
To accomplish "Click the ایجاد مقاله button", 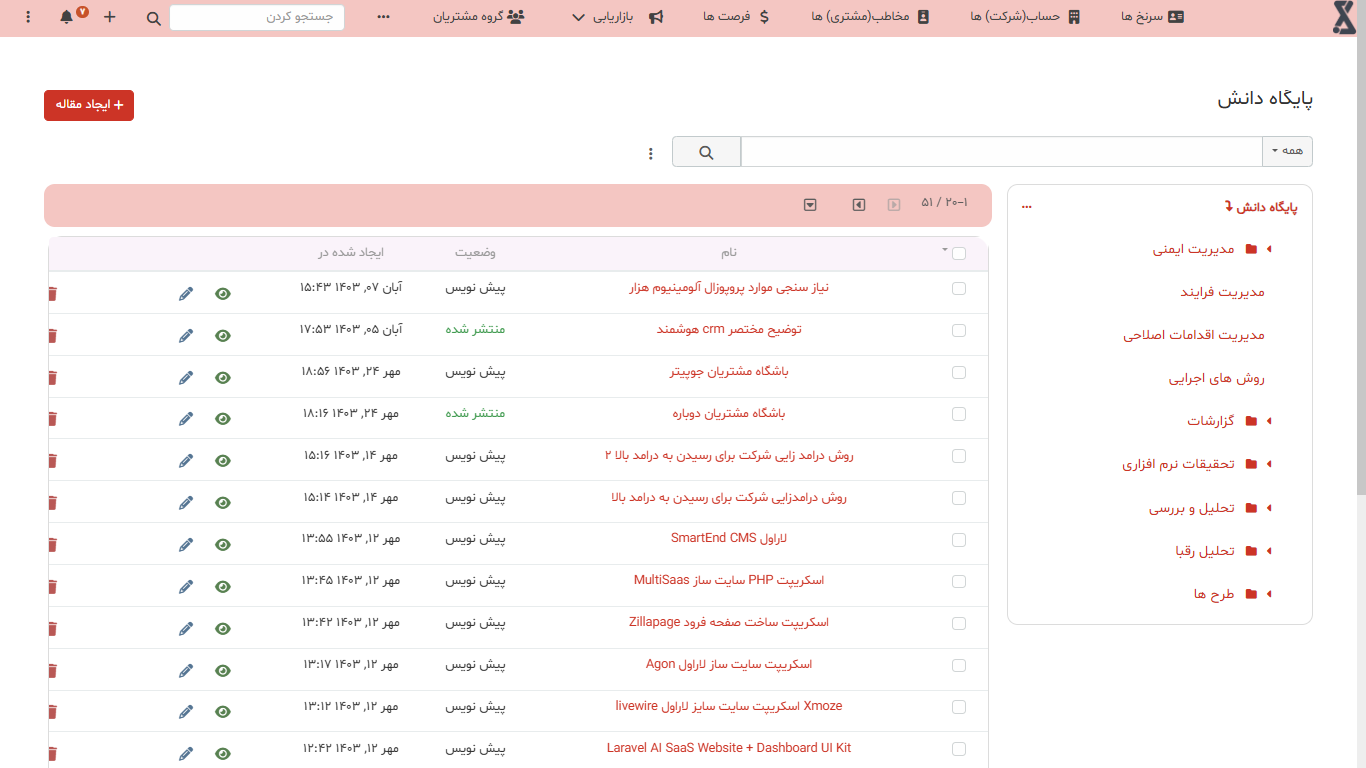I will [89, 105].
